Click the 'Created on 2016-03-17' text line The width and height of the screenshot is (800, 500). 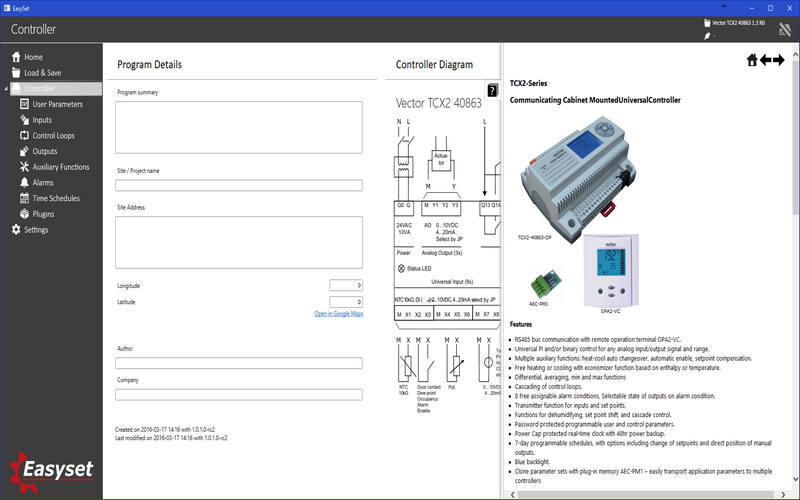[165, 430]
